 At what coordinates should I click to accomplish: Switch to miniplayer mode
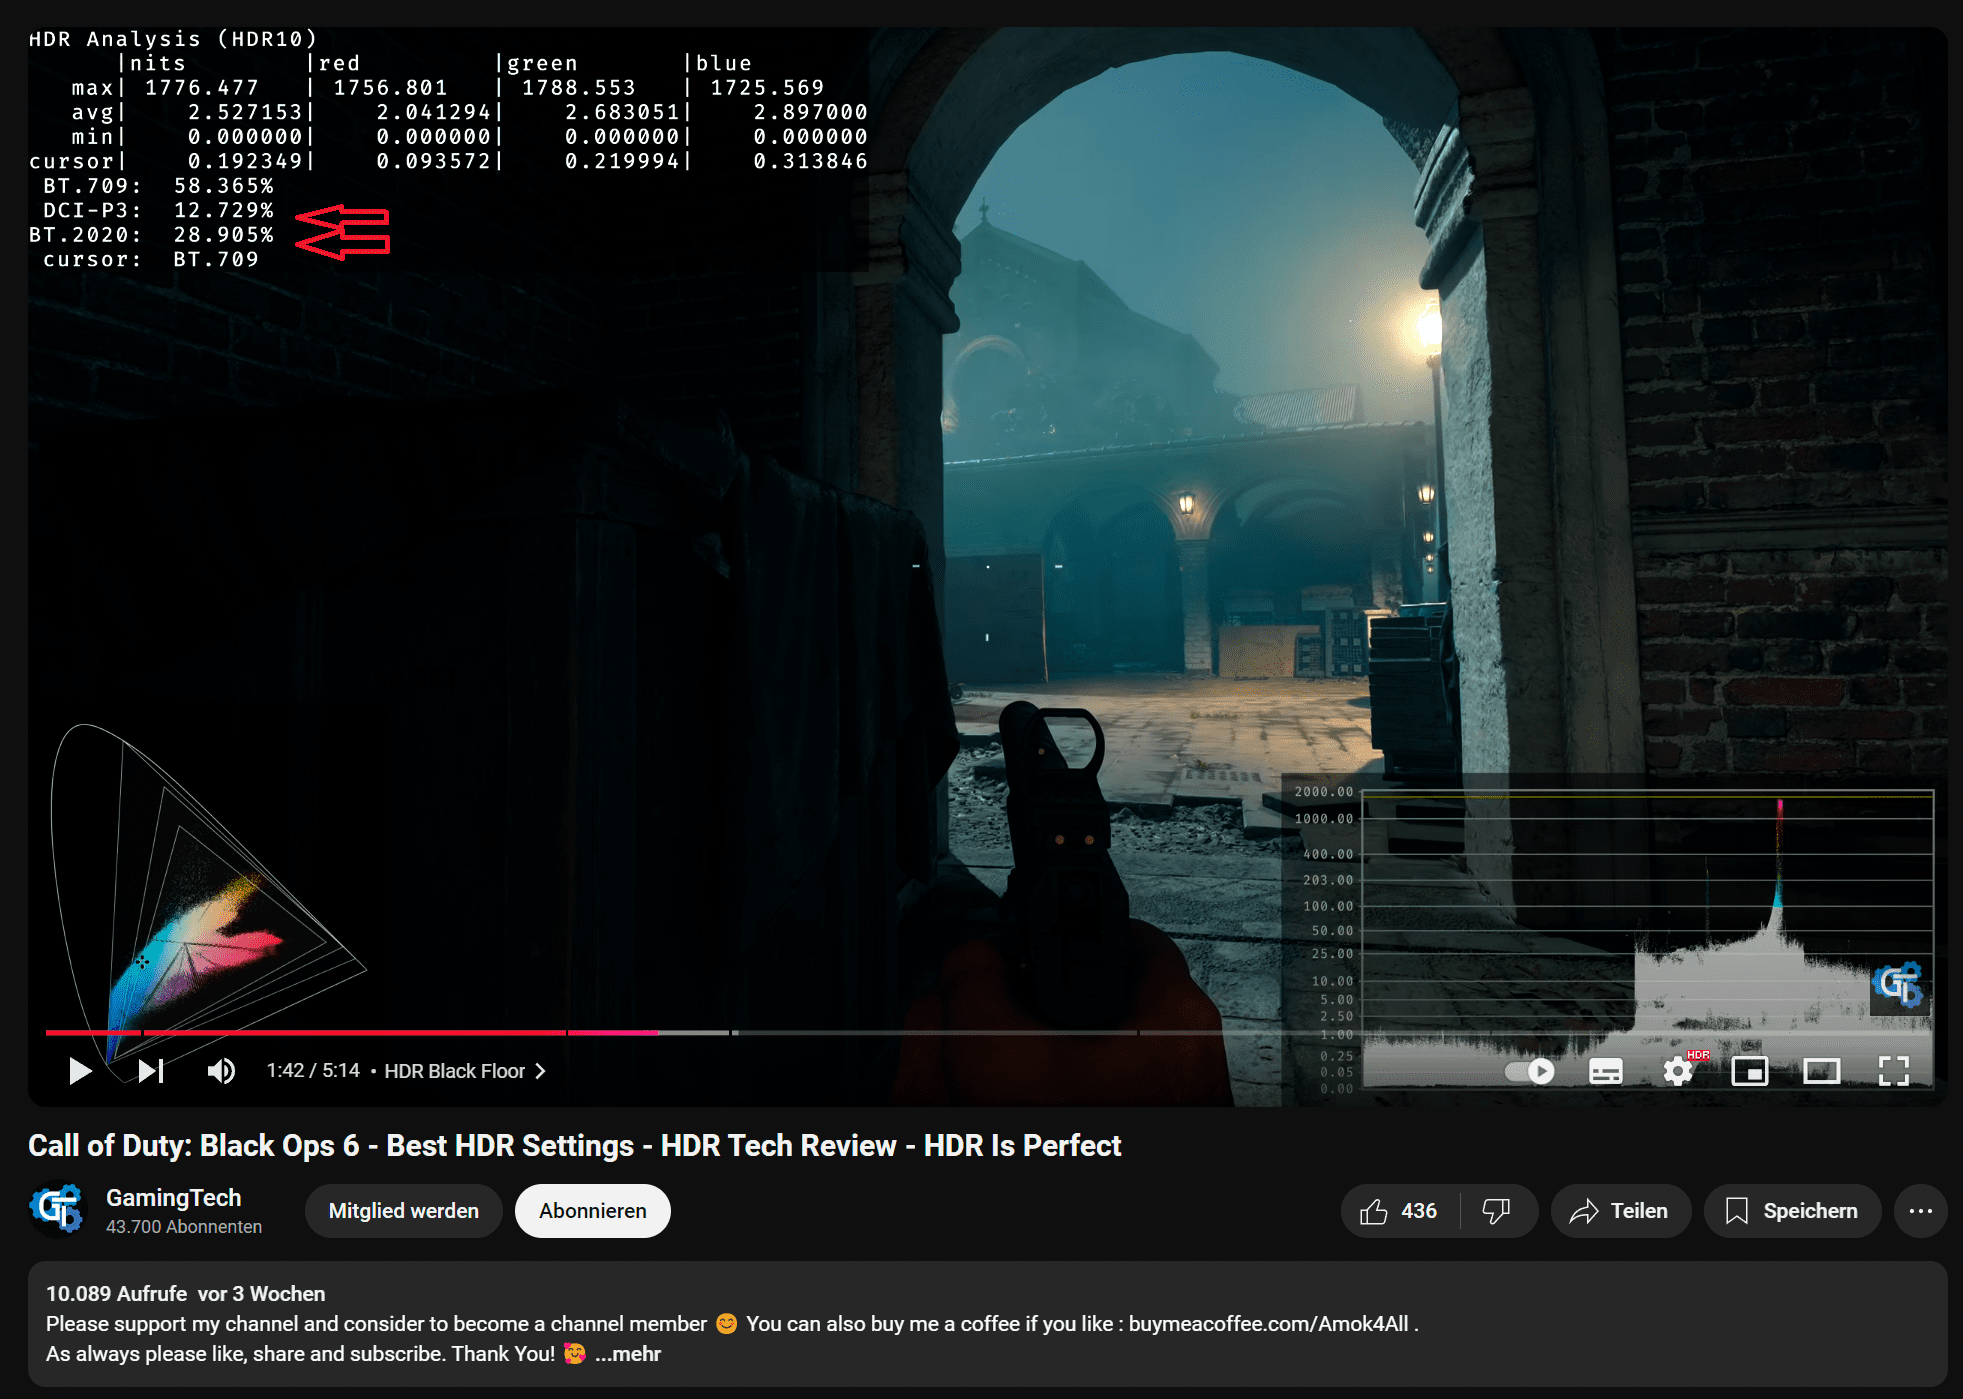1750,1071
